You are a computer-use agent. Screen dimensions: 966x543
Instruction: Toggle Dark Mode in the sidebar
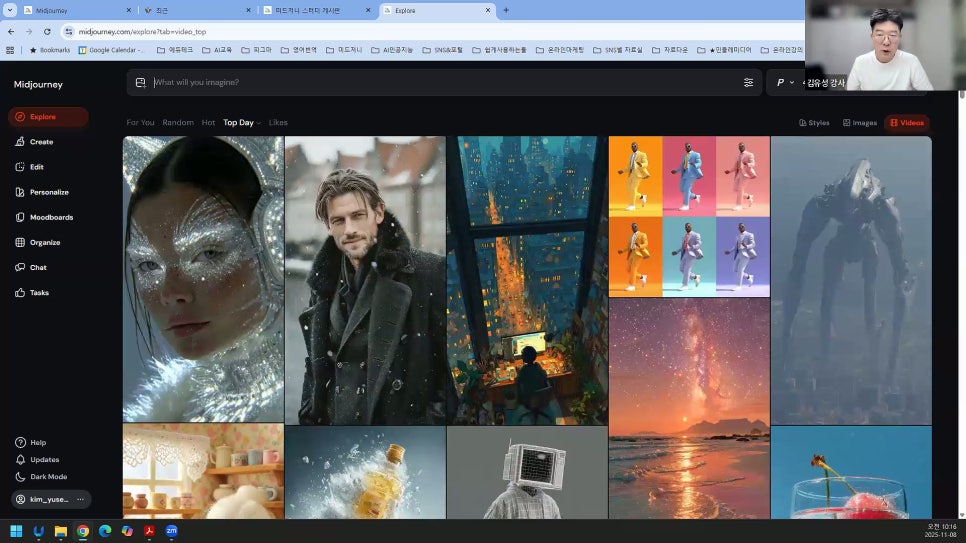pos(48,477)
